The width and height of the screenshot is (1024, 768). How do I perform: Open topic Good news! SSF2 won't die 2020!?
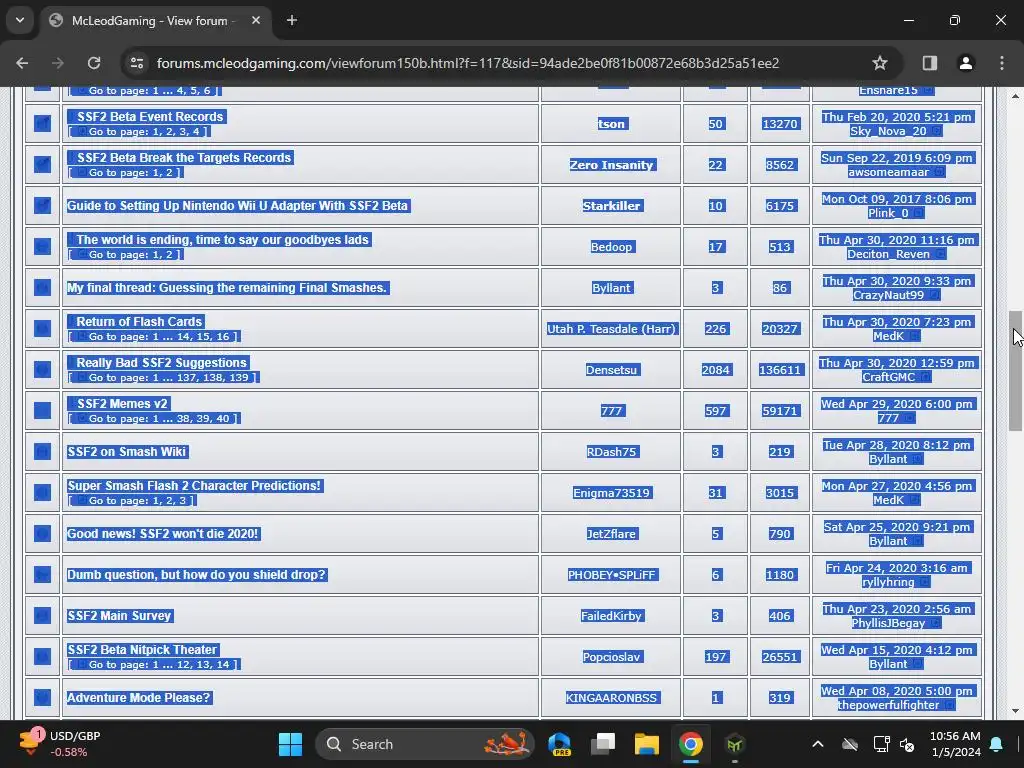tap(163, 534)
